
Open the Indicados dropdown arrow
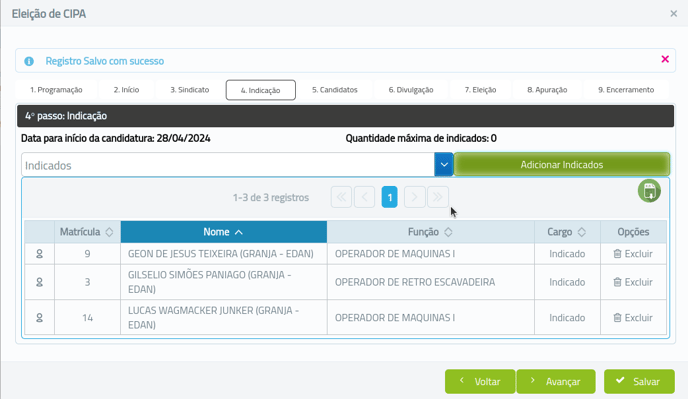[444, 165]
